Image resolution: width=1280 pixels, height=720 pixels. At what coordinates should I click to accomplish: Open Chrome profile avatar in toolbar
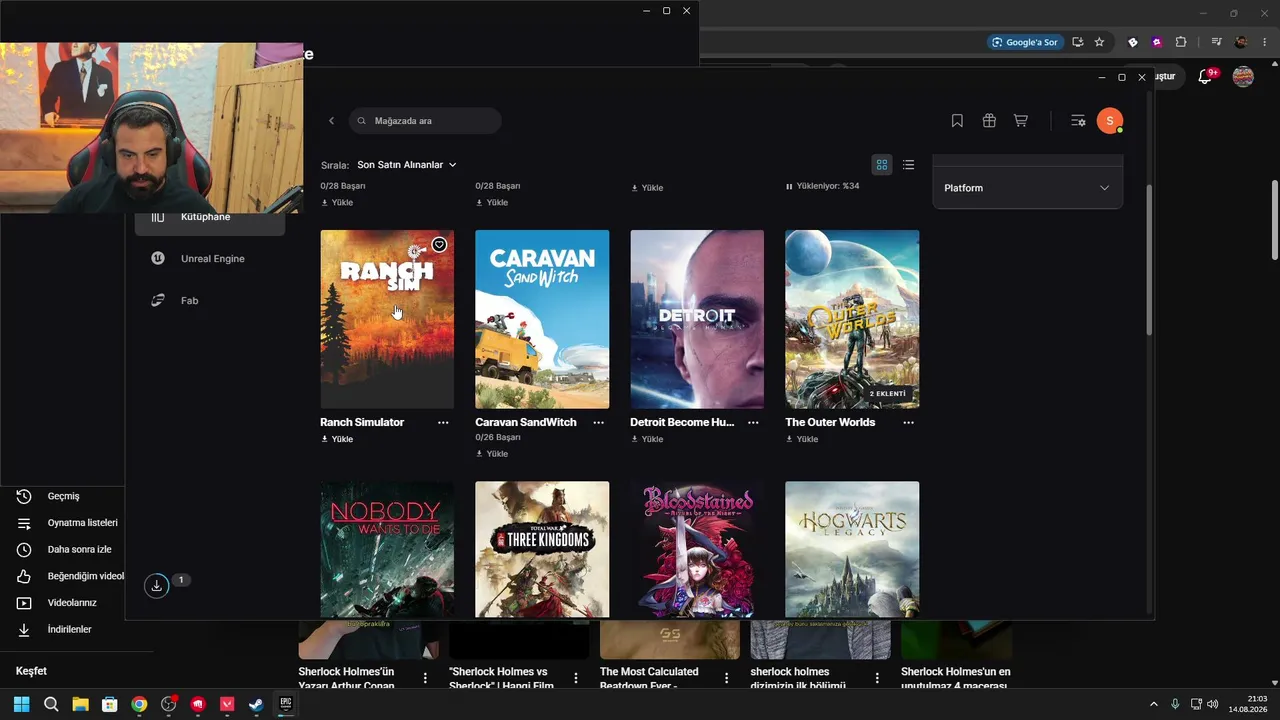coord(1241,42)
